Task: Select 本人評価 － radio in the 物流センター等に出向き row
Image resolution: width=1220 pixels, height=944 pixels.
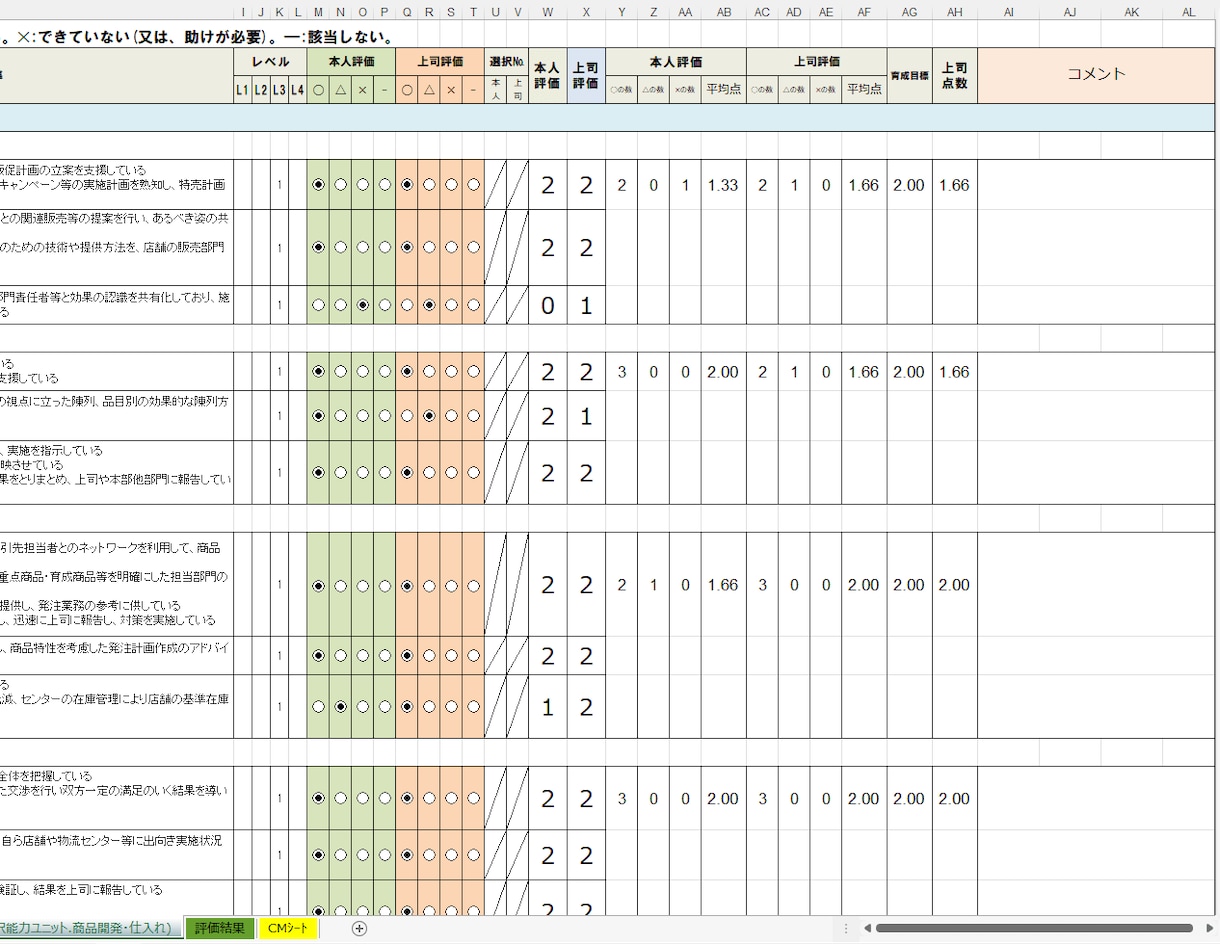Action: click(385, 855)
